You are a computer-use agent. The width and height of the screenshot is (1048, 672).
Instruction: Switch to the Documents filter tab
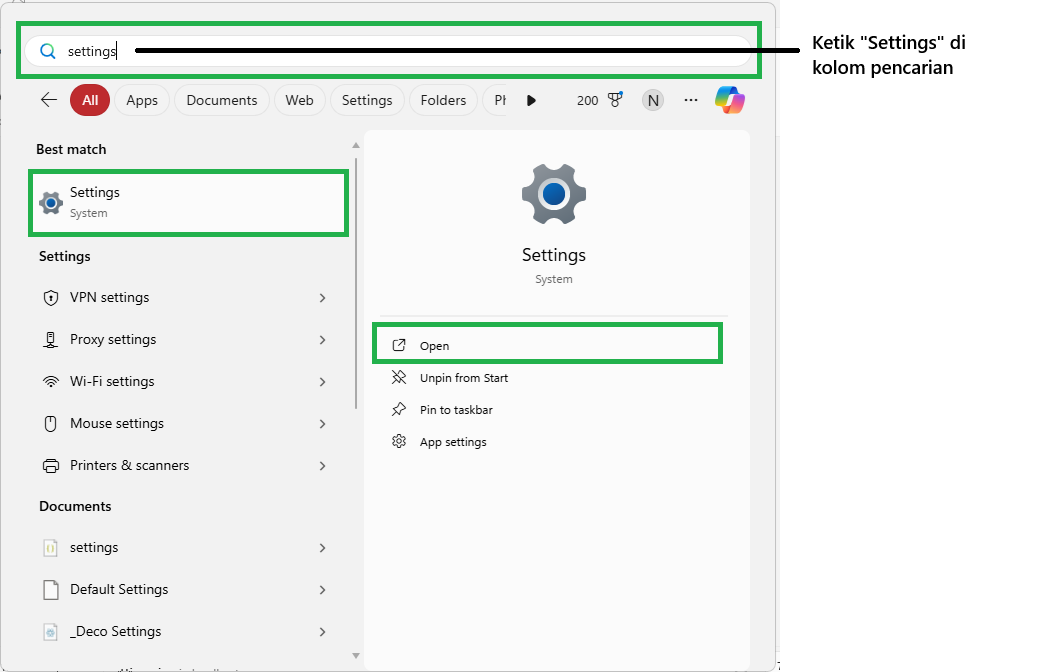[222, 100]
